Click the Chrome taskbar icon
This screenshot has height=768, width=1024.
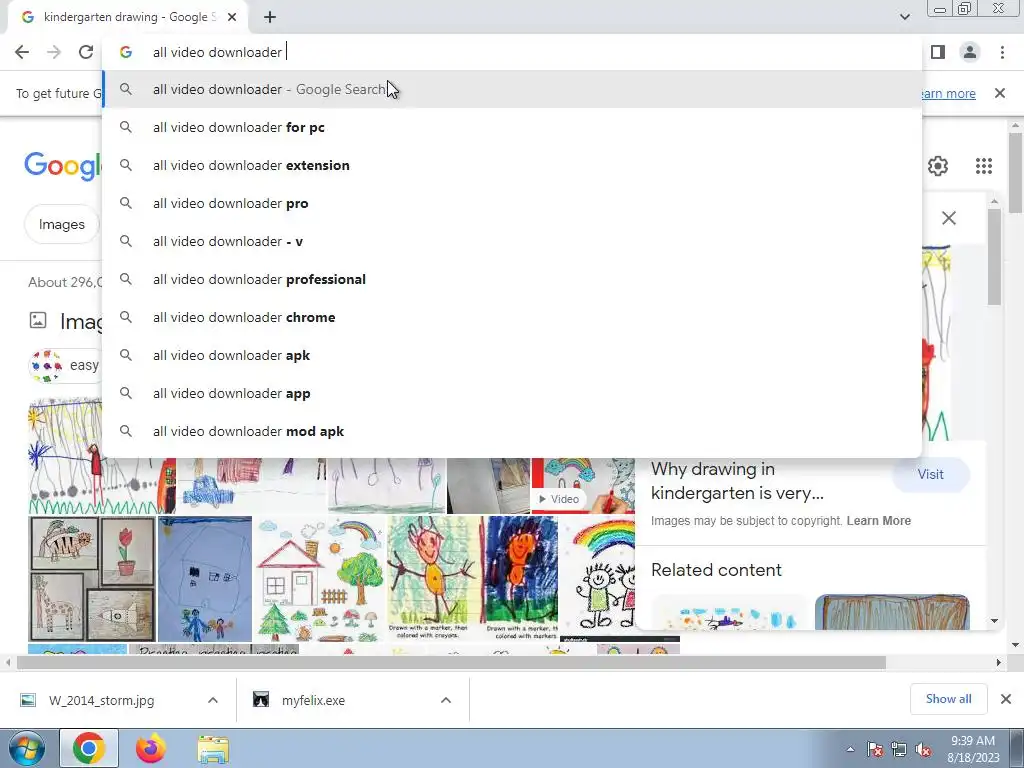[89, 748]
